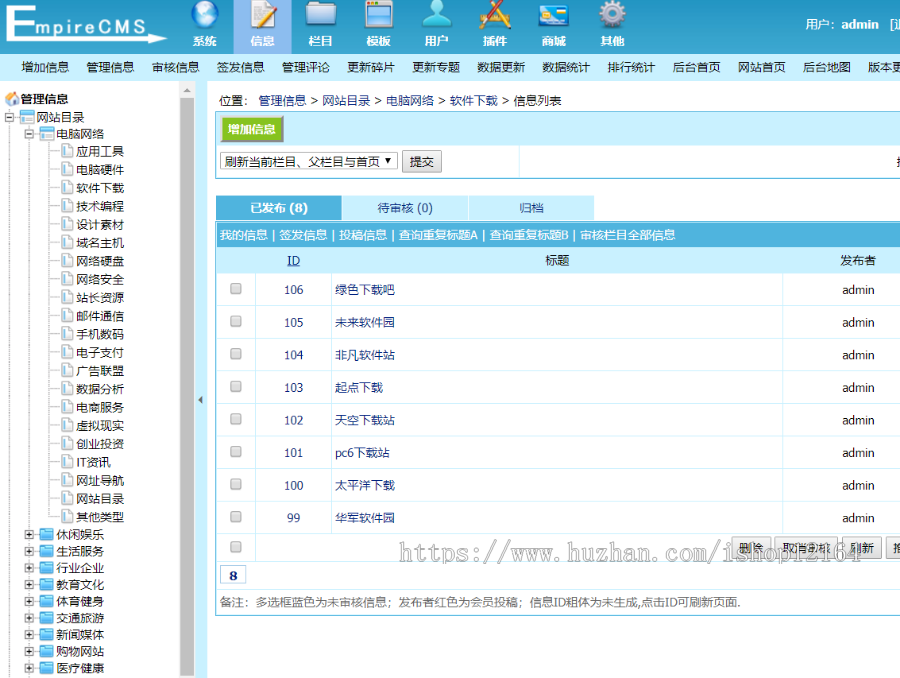Image resolution: width=900 pixels, height=678 pixels.
Task: Tick the checkbox beside article ID 103
Action: (236, 388)
